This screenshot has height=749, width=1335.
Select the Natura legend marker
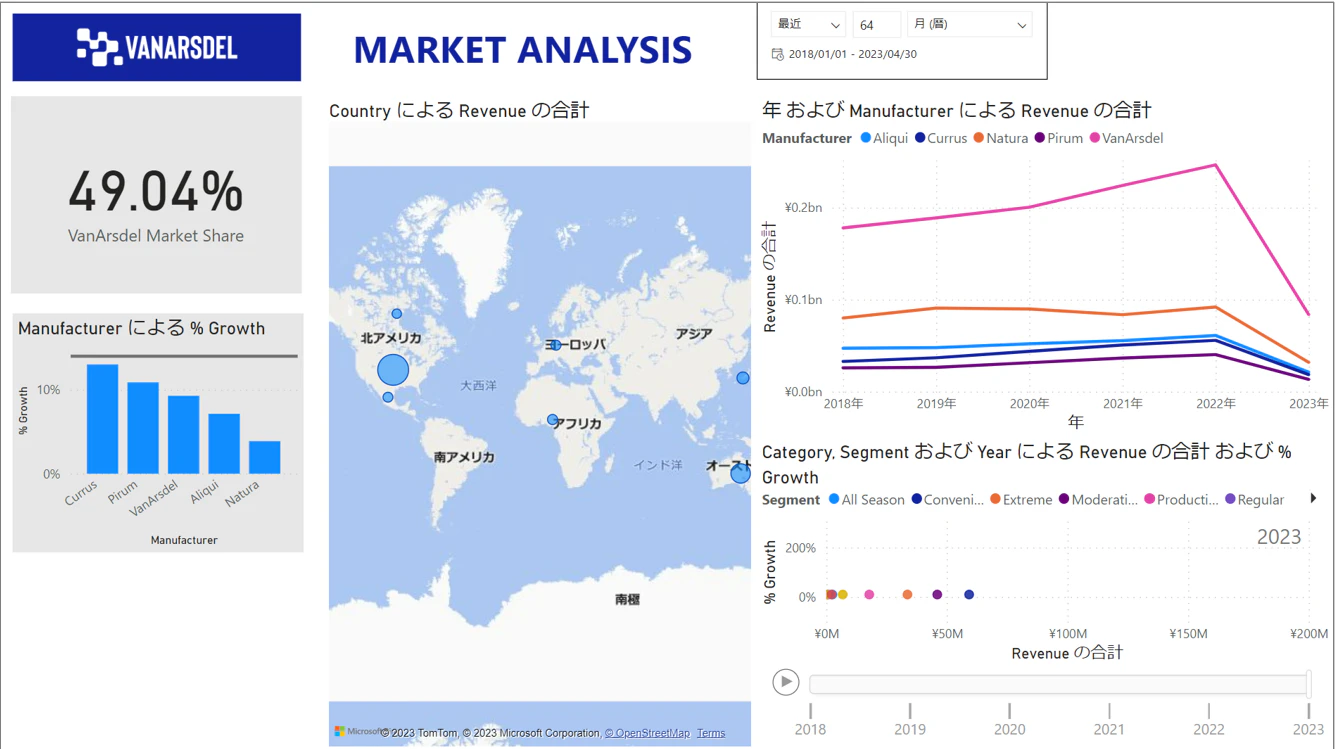979,138
